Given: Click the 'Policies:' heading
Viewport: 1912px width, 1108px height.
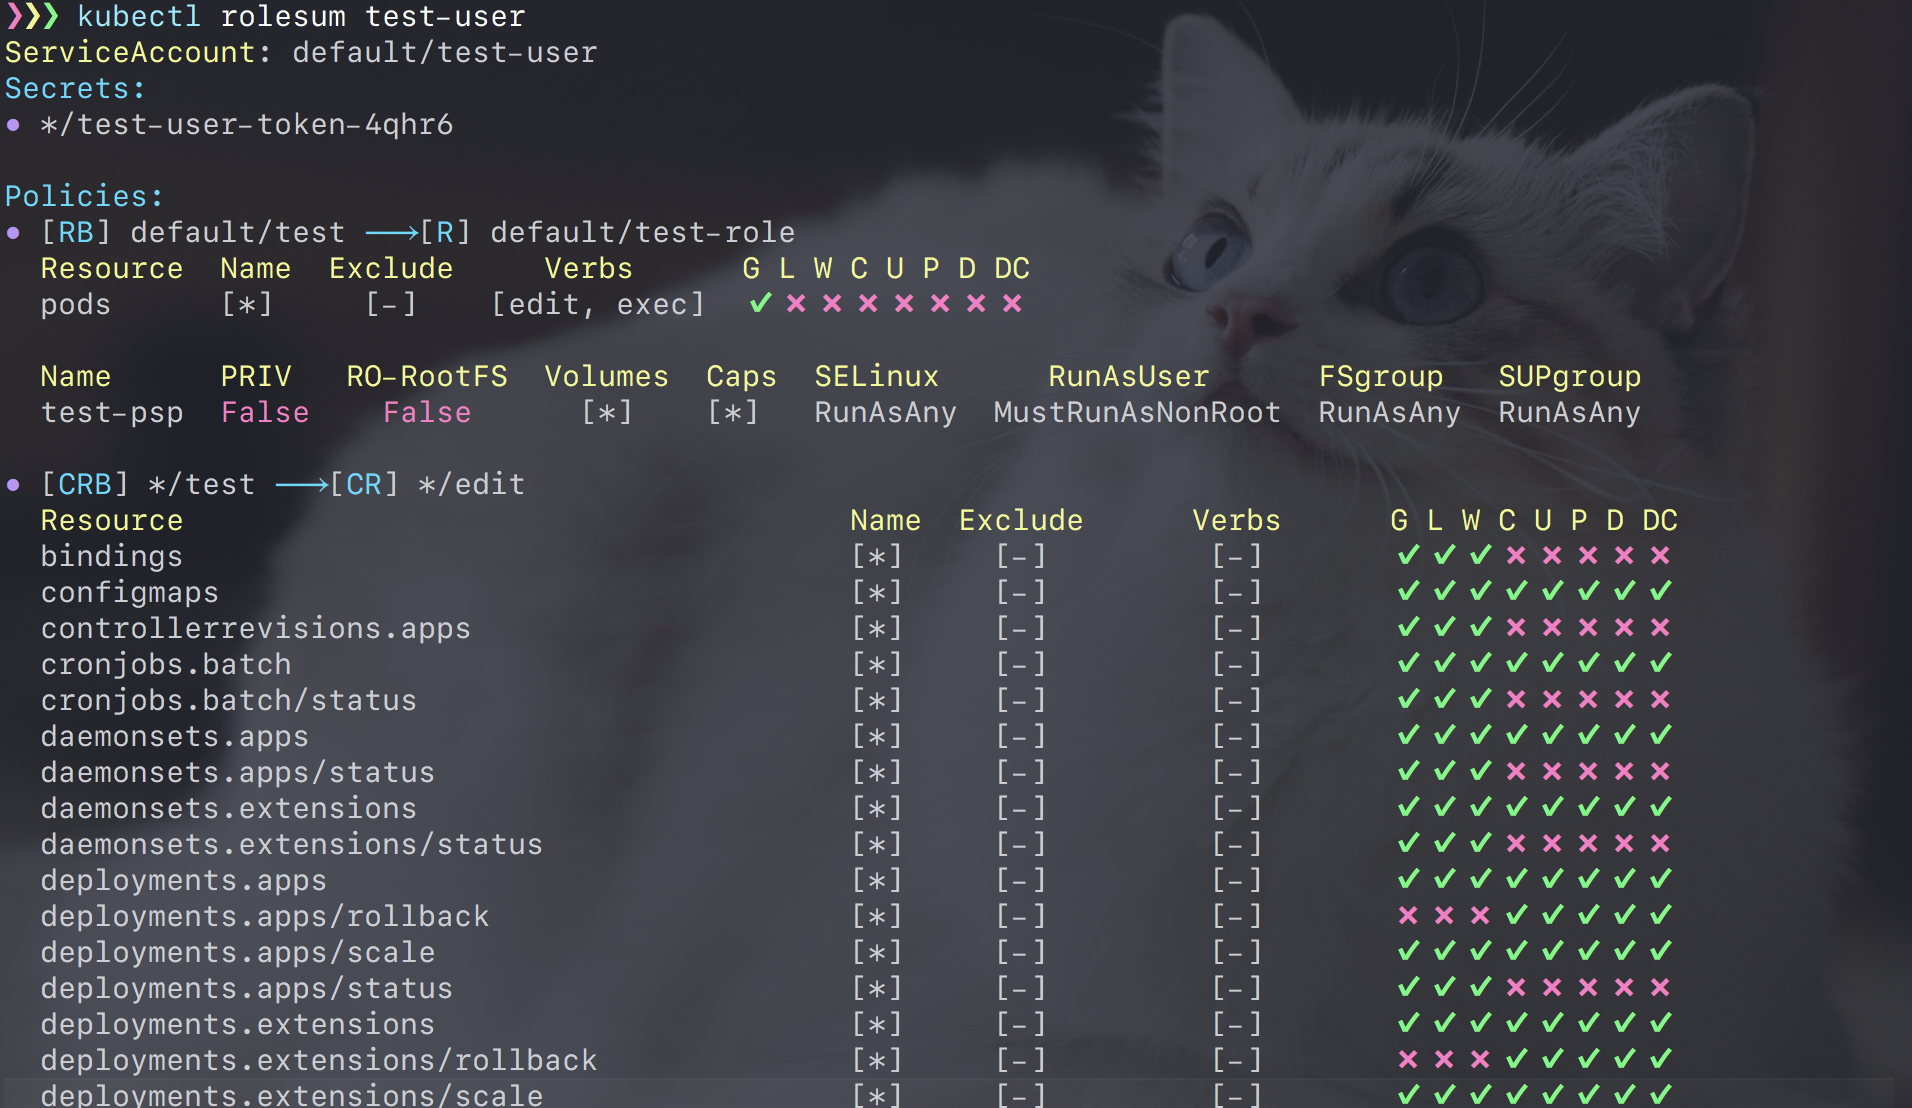Looking at the screenshot, I should [x=84, y=197].
